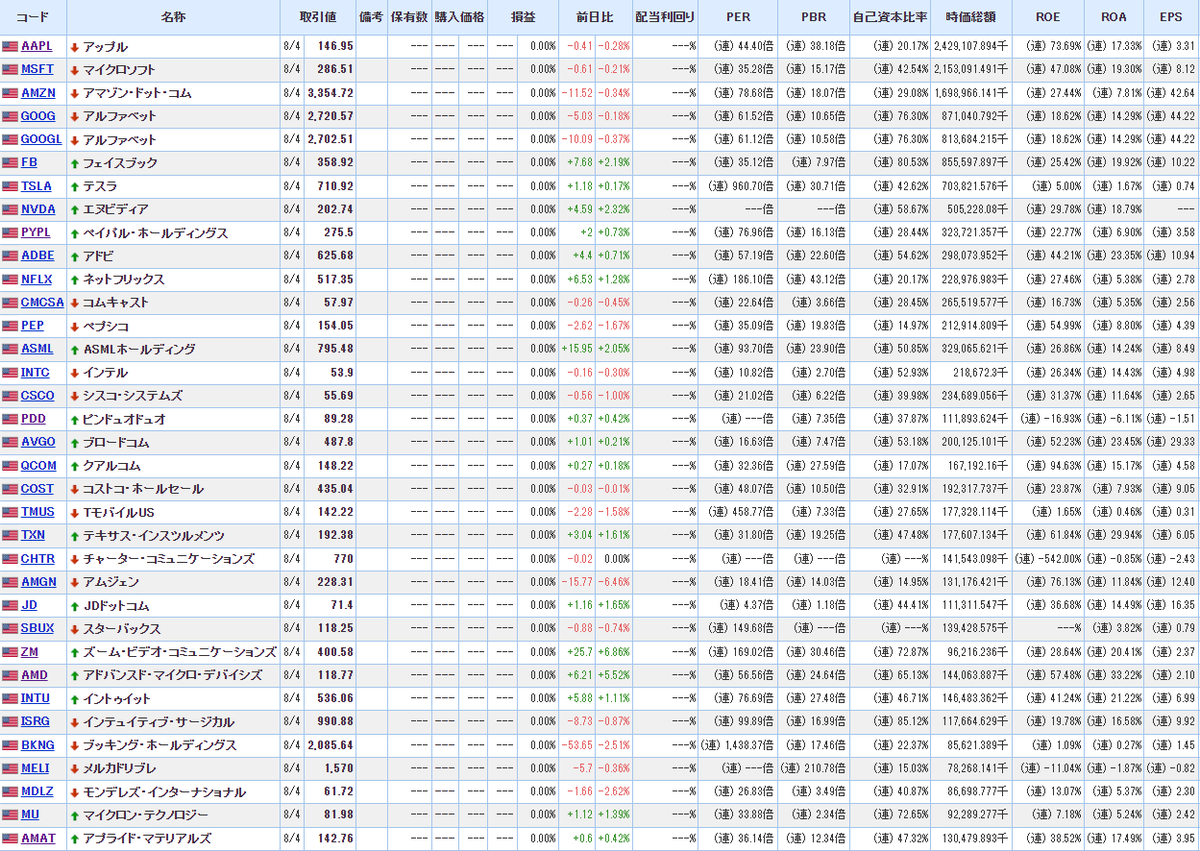
Task: Open the PYPL ticker link
Action: (x=36, y=232)
